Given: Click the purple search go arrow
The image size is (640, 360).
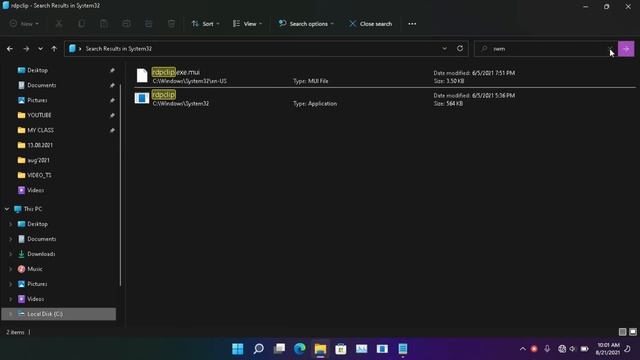Looking at the screenshot, I should [x=626, y=49].
